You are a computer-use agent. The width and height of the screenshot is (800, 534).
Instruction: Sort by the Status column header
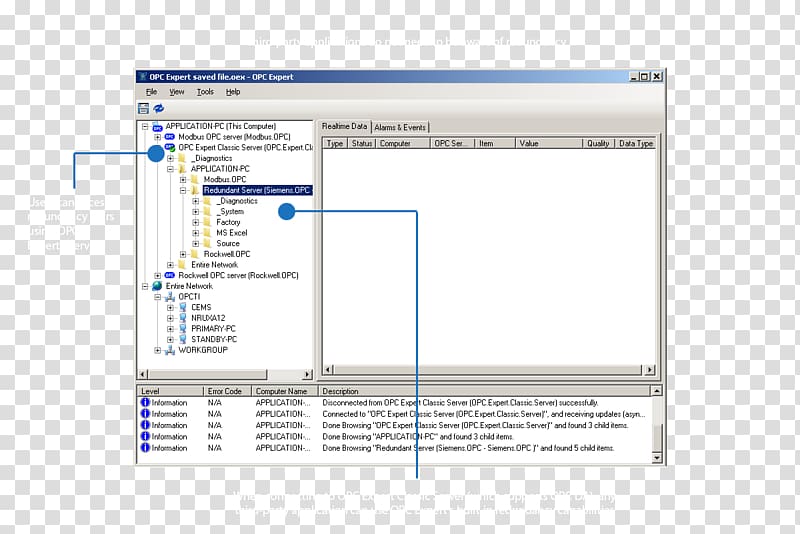point(362,143)
